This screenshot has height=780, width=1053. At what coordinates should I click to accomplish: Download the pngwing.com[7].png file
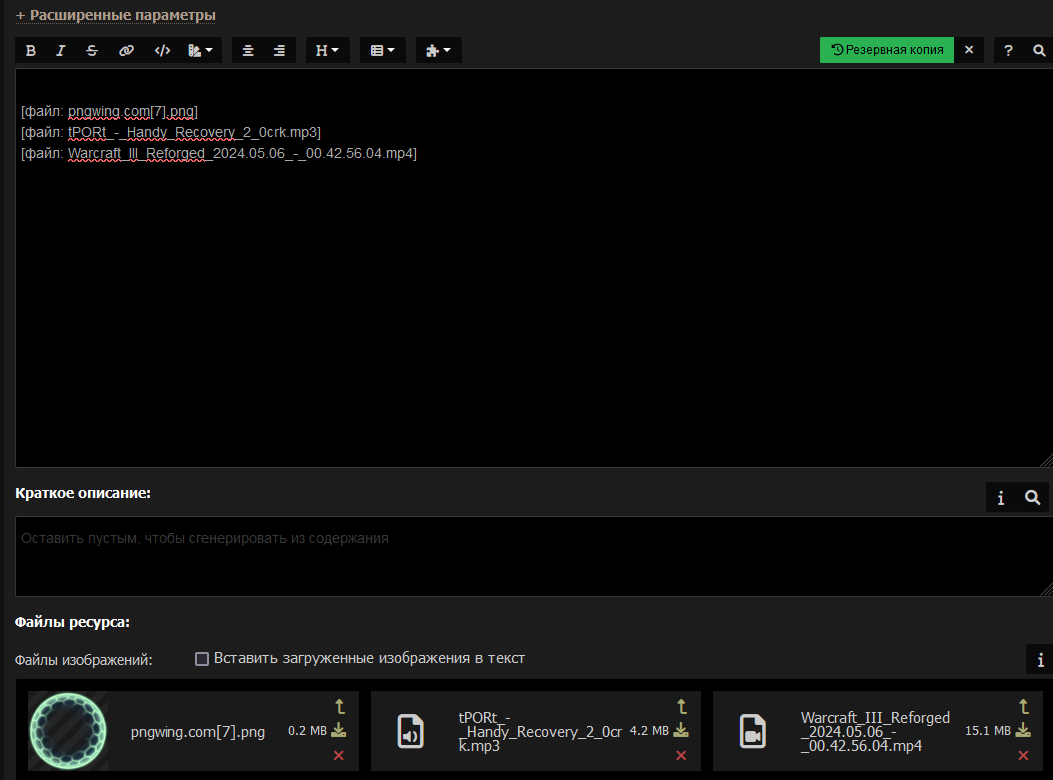coord(338,730)
